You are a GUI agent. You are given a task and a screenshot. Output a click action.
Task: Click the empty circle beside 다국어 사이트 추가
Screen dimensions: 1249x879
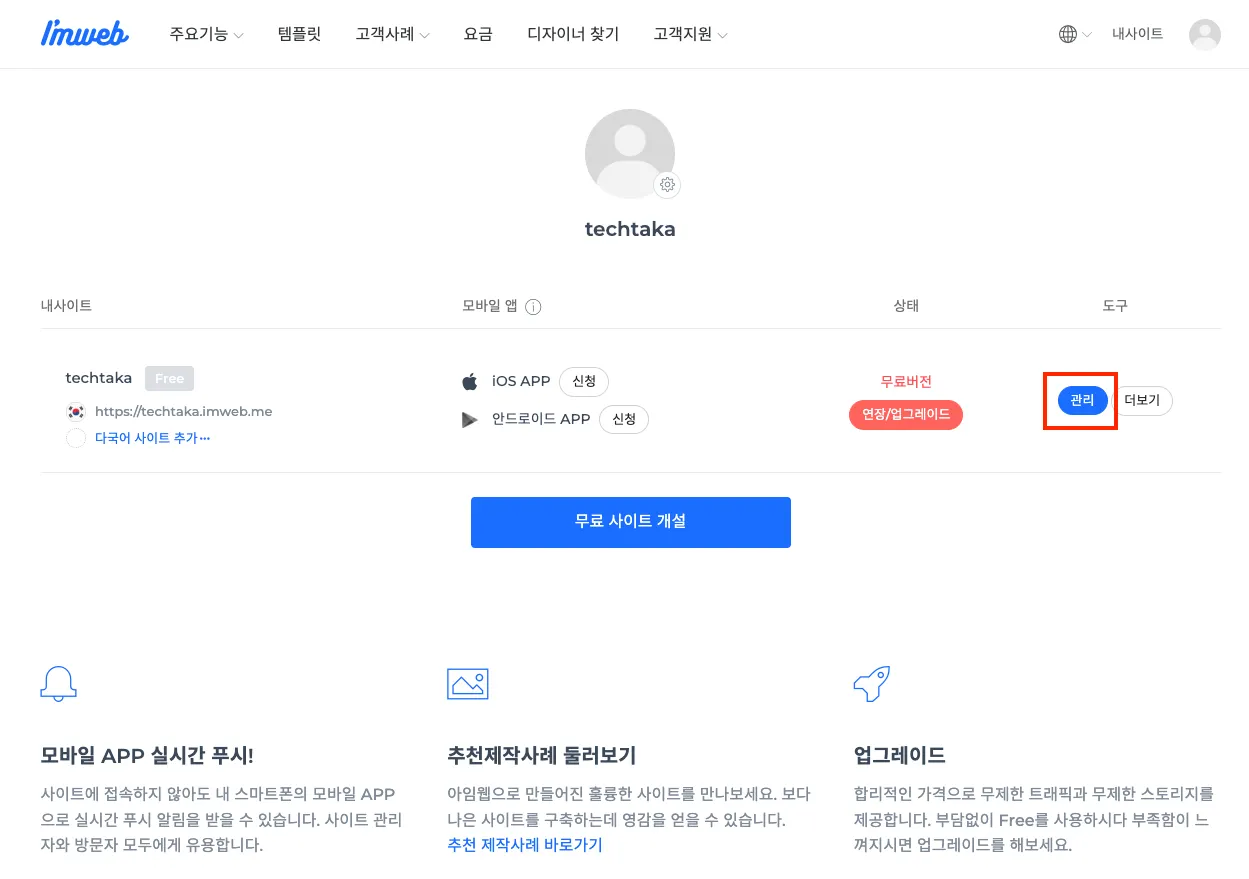tap(76, 438)
